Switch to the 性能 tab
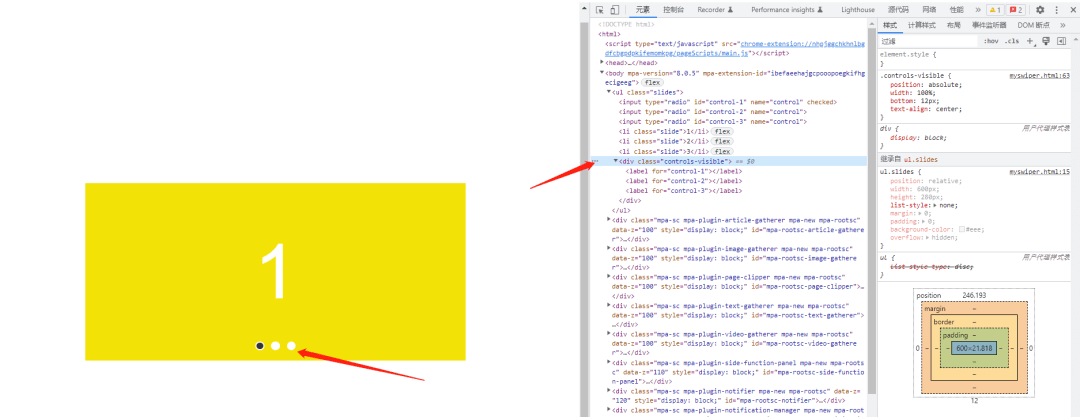Screen dimensions: 1080x417 click(957, 10)
